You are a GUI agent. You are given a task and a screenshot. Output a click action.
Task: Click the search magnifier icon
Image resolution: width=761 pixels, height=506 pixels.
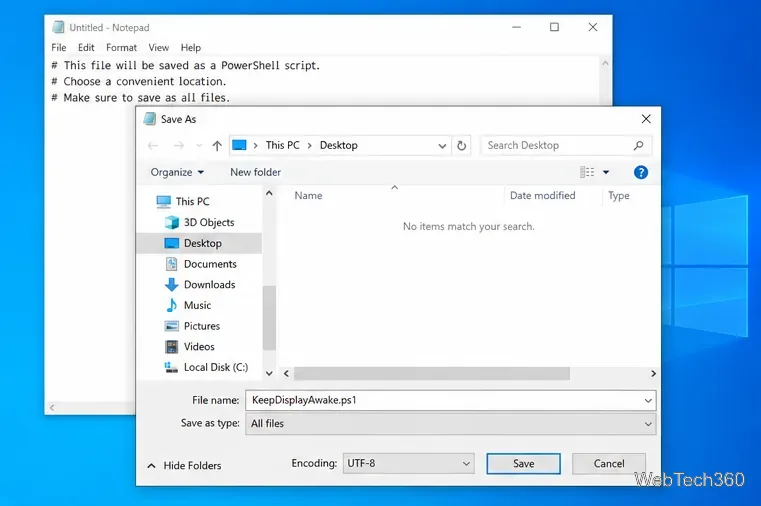[639, 145]
